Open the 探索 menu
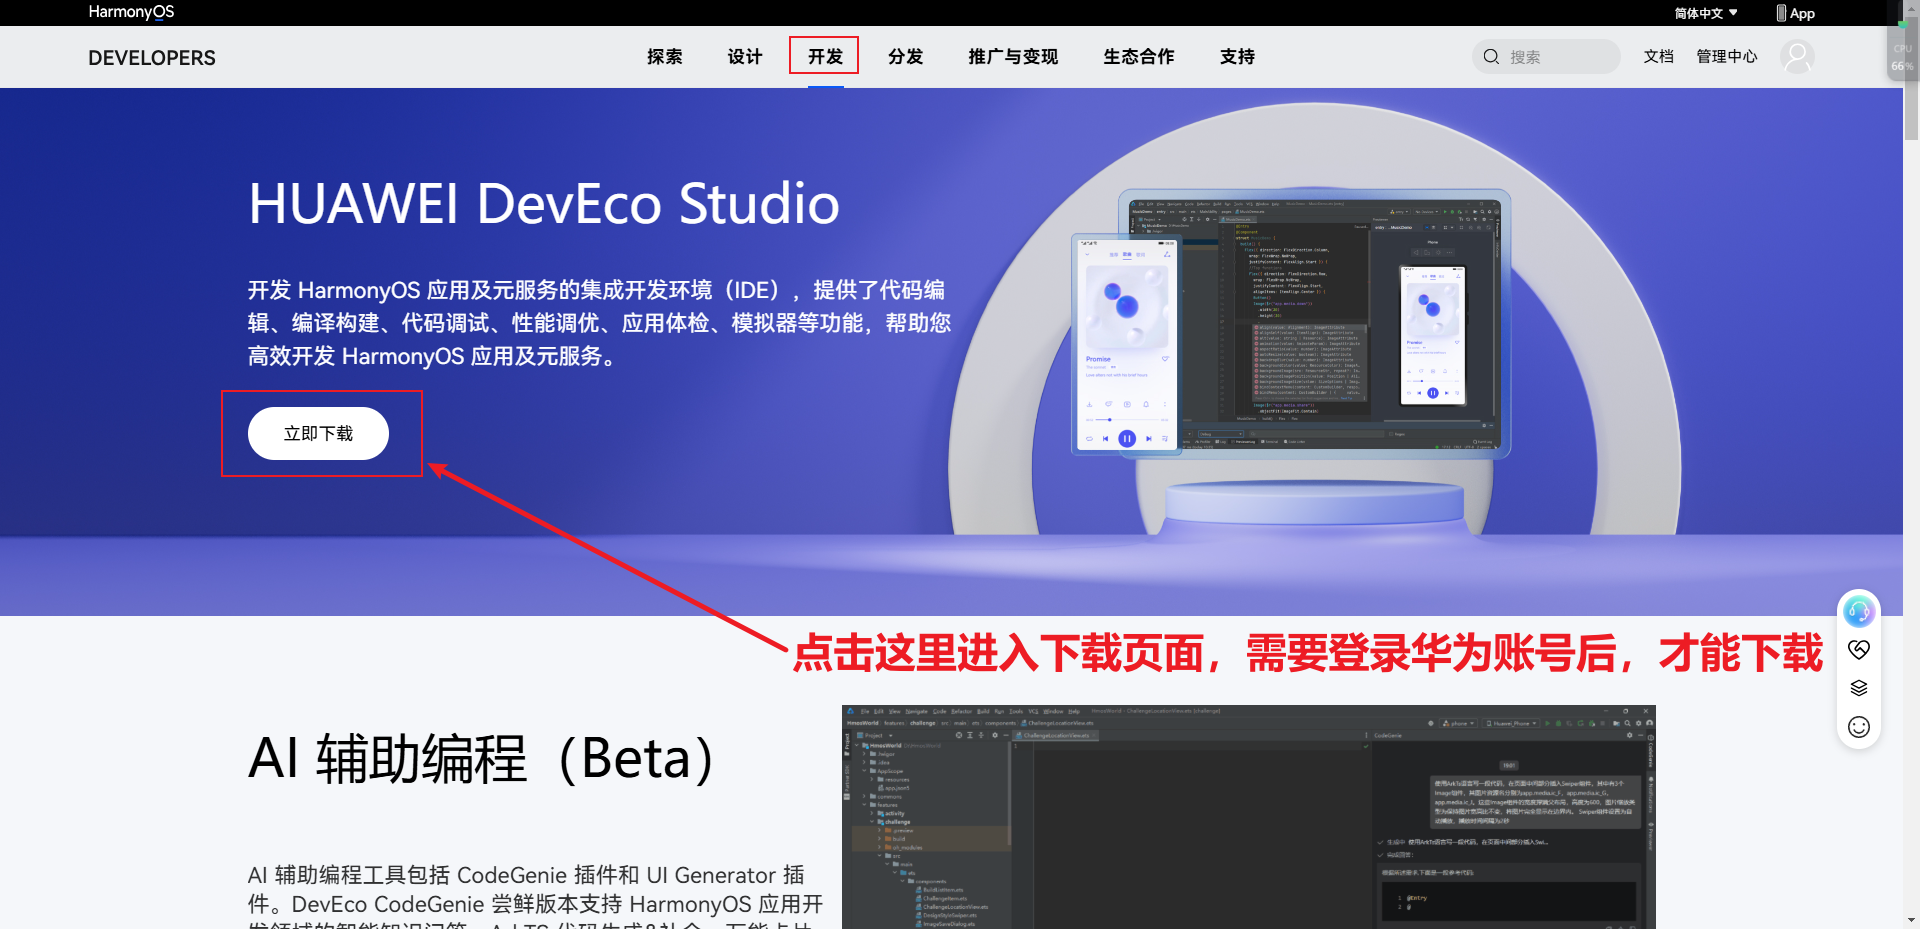The image size is (1920, 929). pyautogui.click(x=664, y=57)
